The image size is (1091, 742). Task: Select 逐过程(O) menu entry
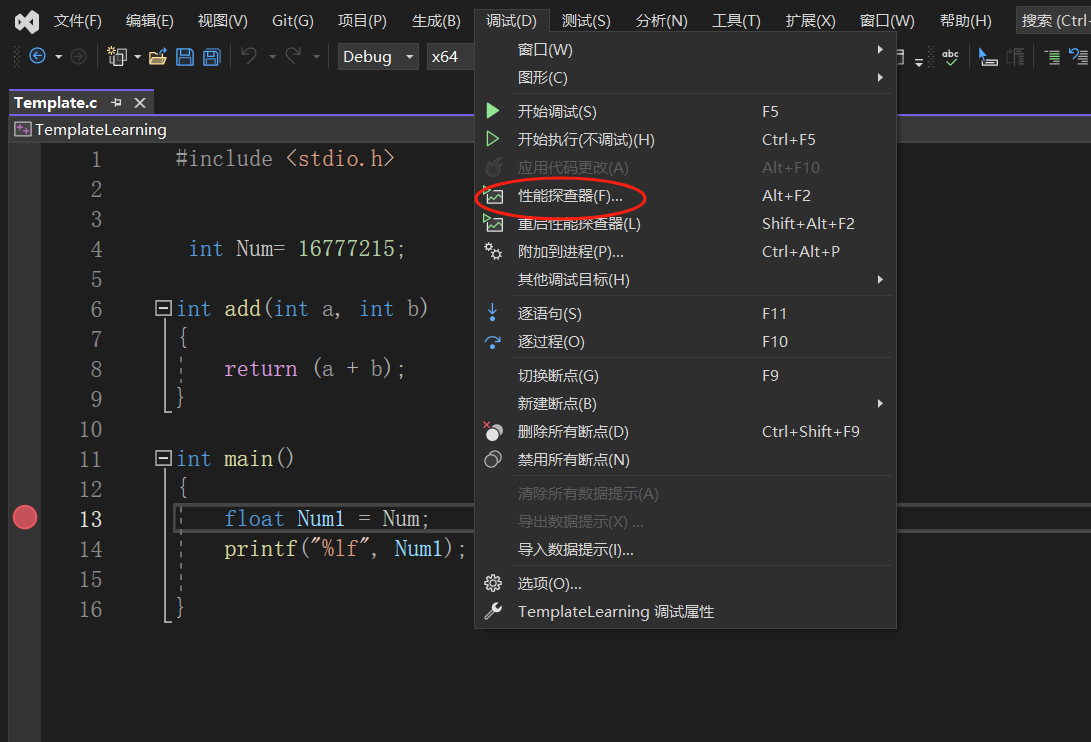pyautogui.click(x=685, y=341)
